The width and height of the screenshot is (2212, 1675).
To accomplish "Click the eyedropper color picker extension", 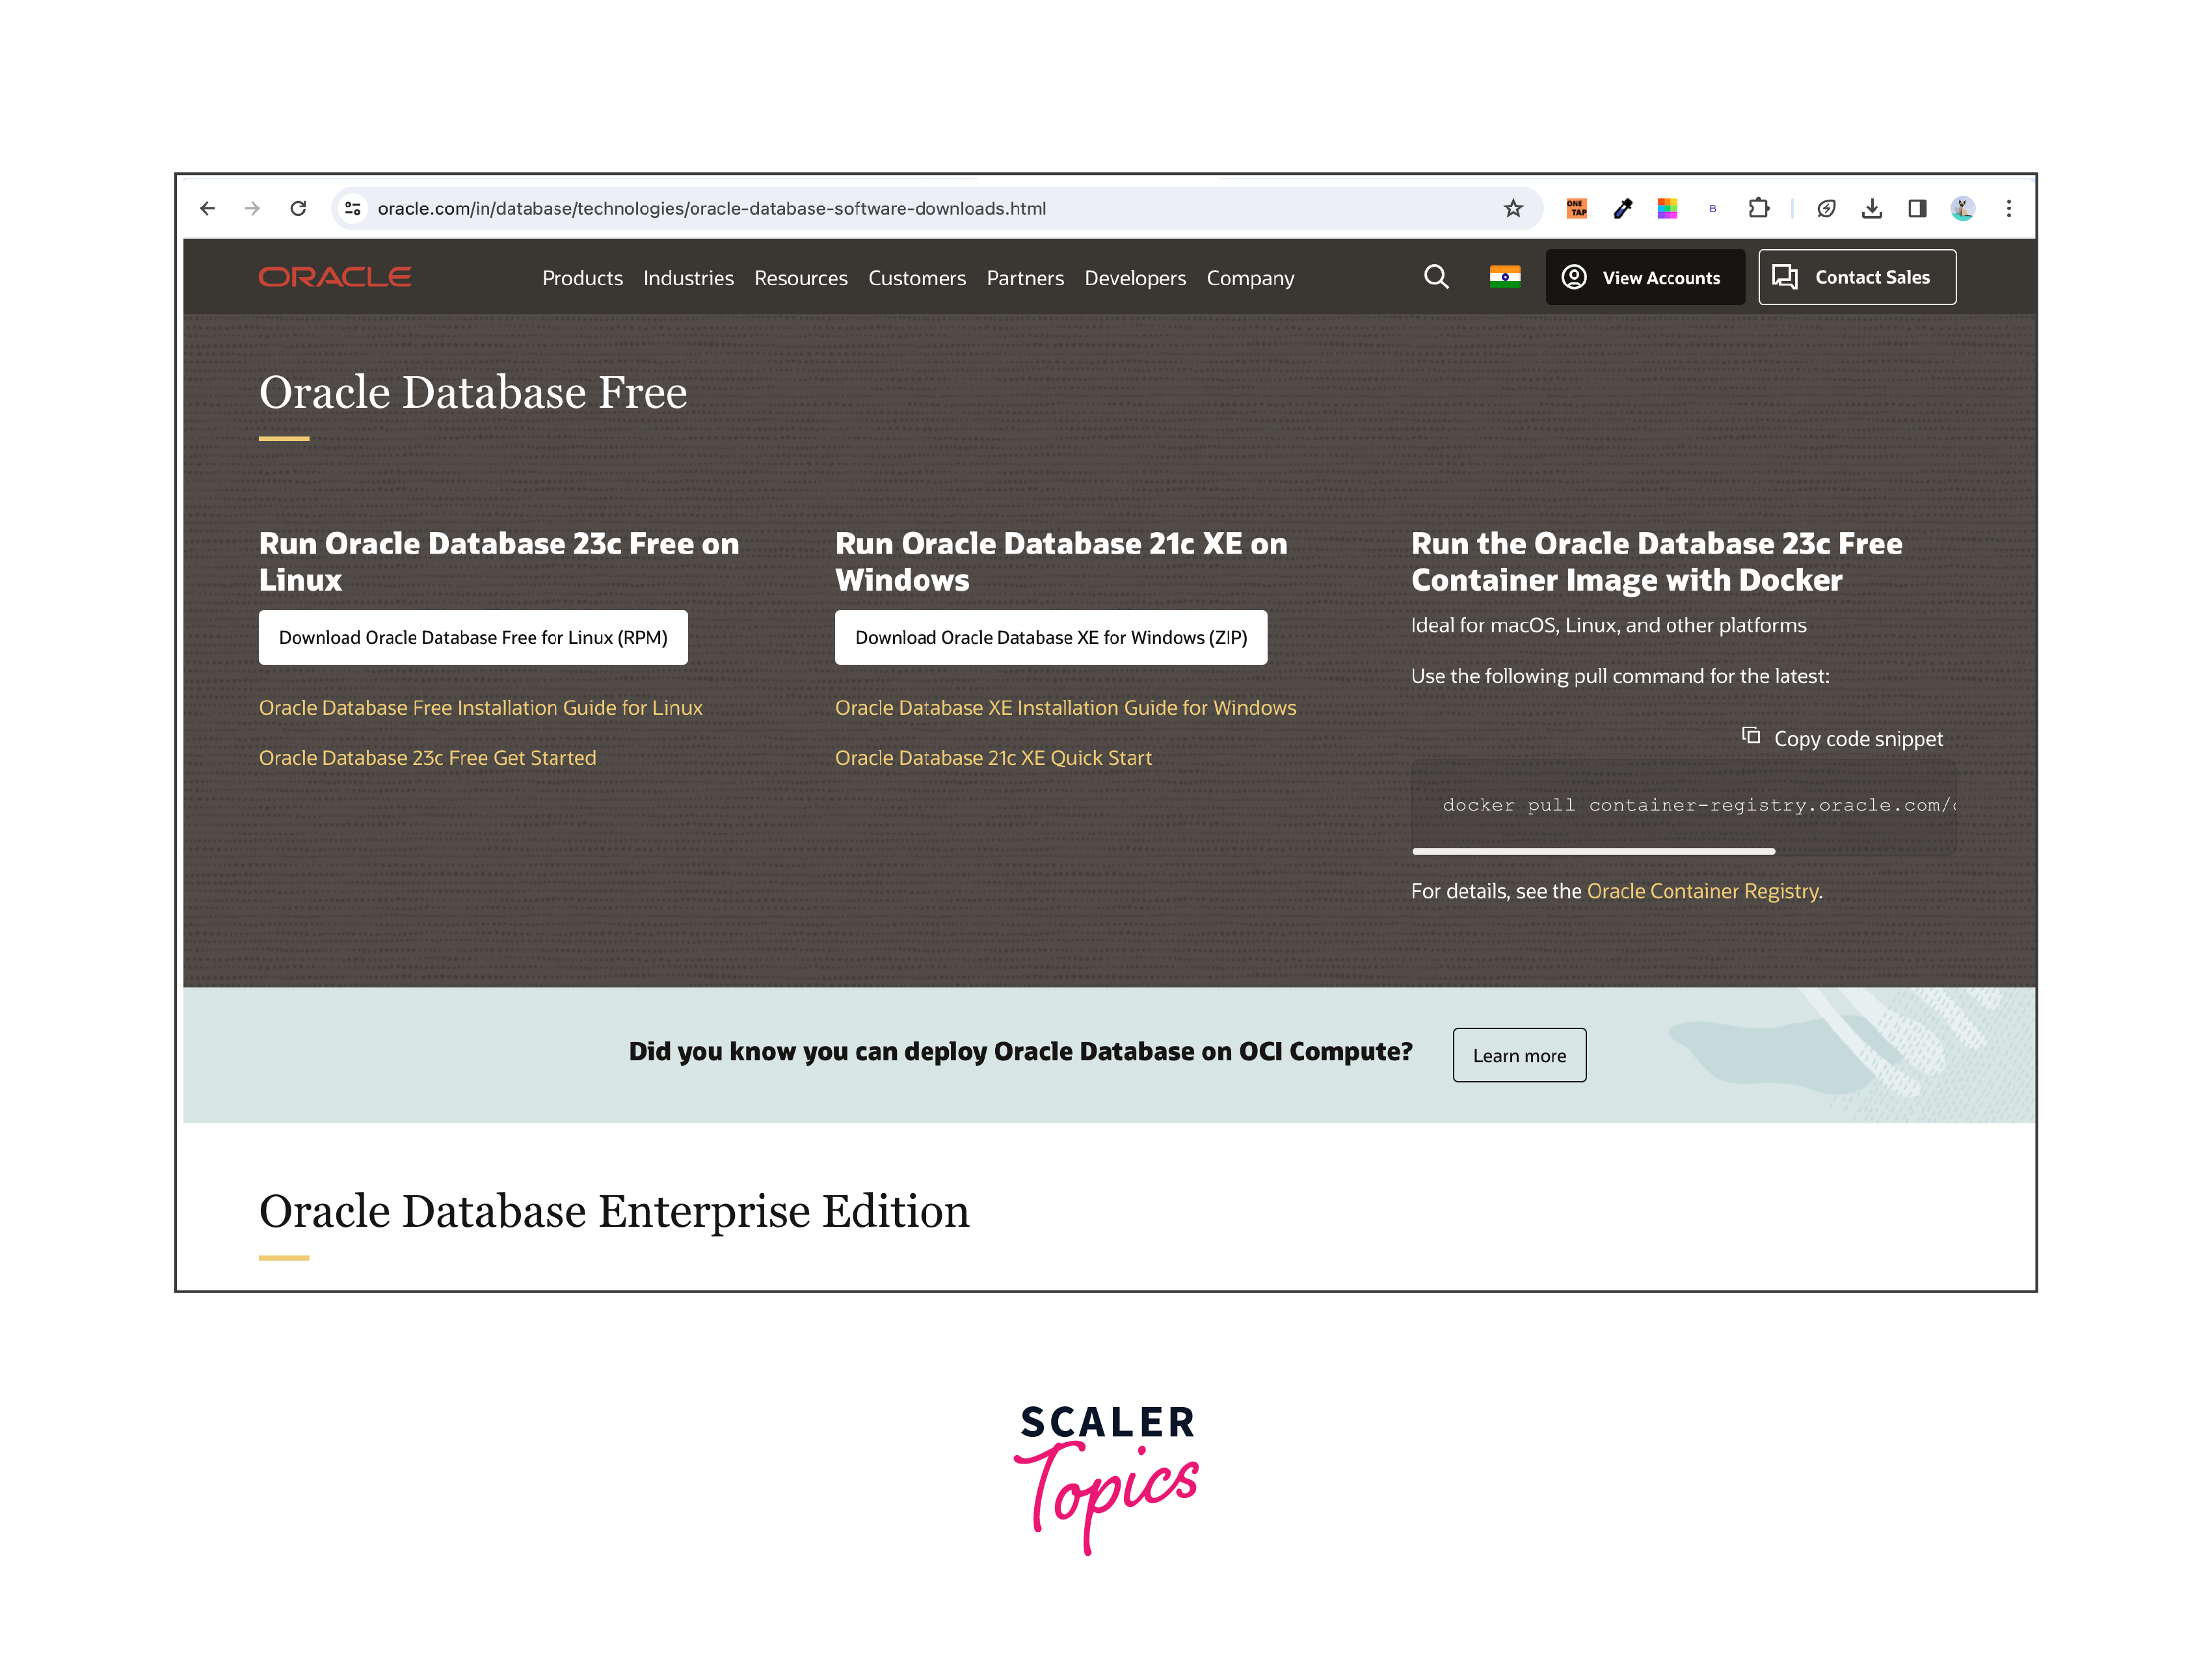I will click(1622, 209).
